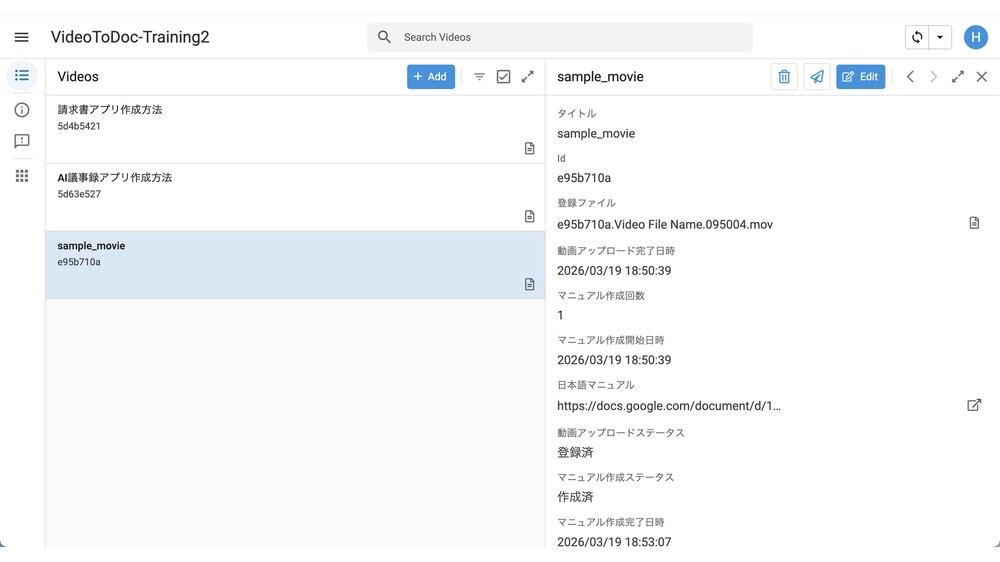This screenshot has height=562, width=1000.
Task: Toggle the multi-select checkbox in Videos header
Action: pos(503,77)
